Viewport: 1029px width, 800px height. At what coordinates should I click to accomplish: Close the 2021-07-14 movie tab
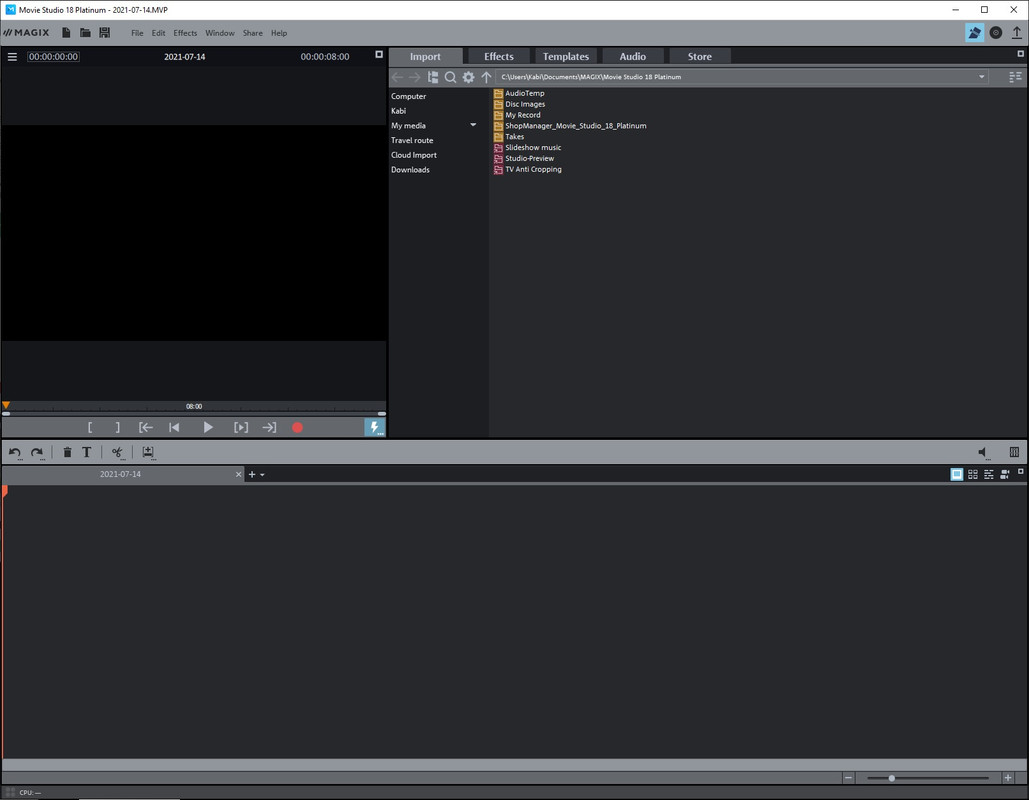pos(238,474)
